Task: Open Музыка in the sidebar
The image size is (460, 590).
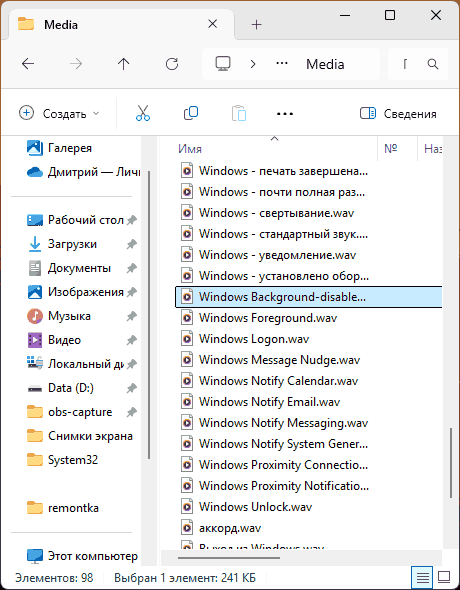Action: tap(59, 316)
